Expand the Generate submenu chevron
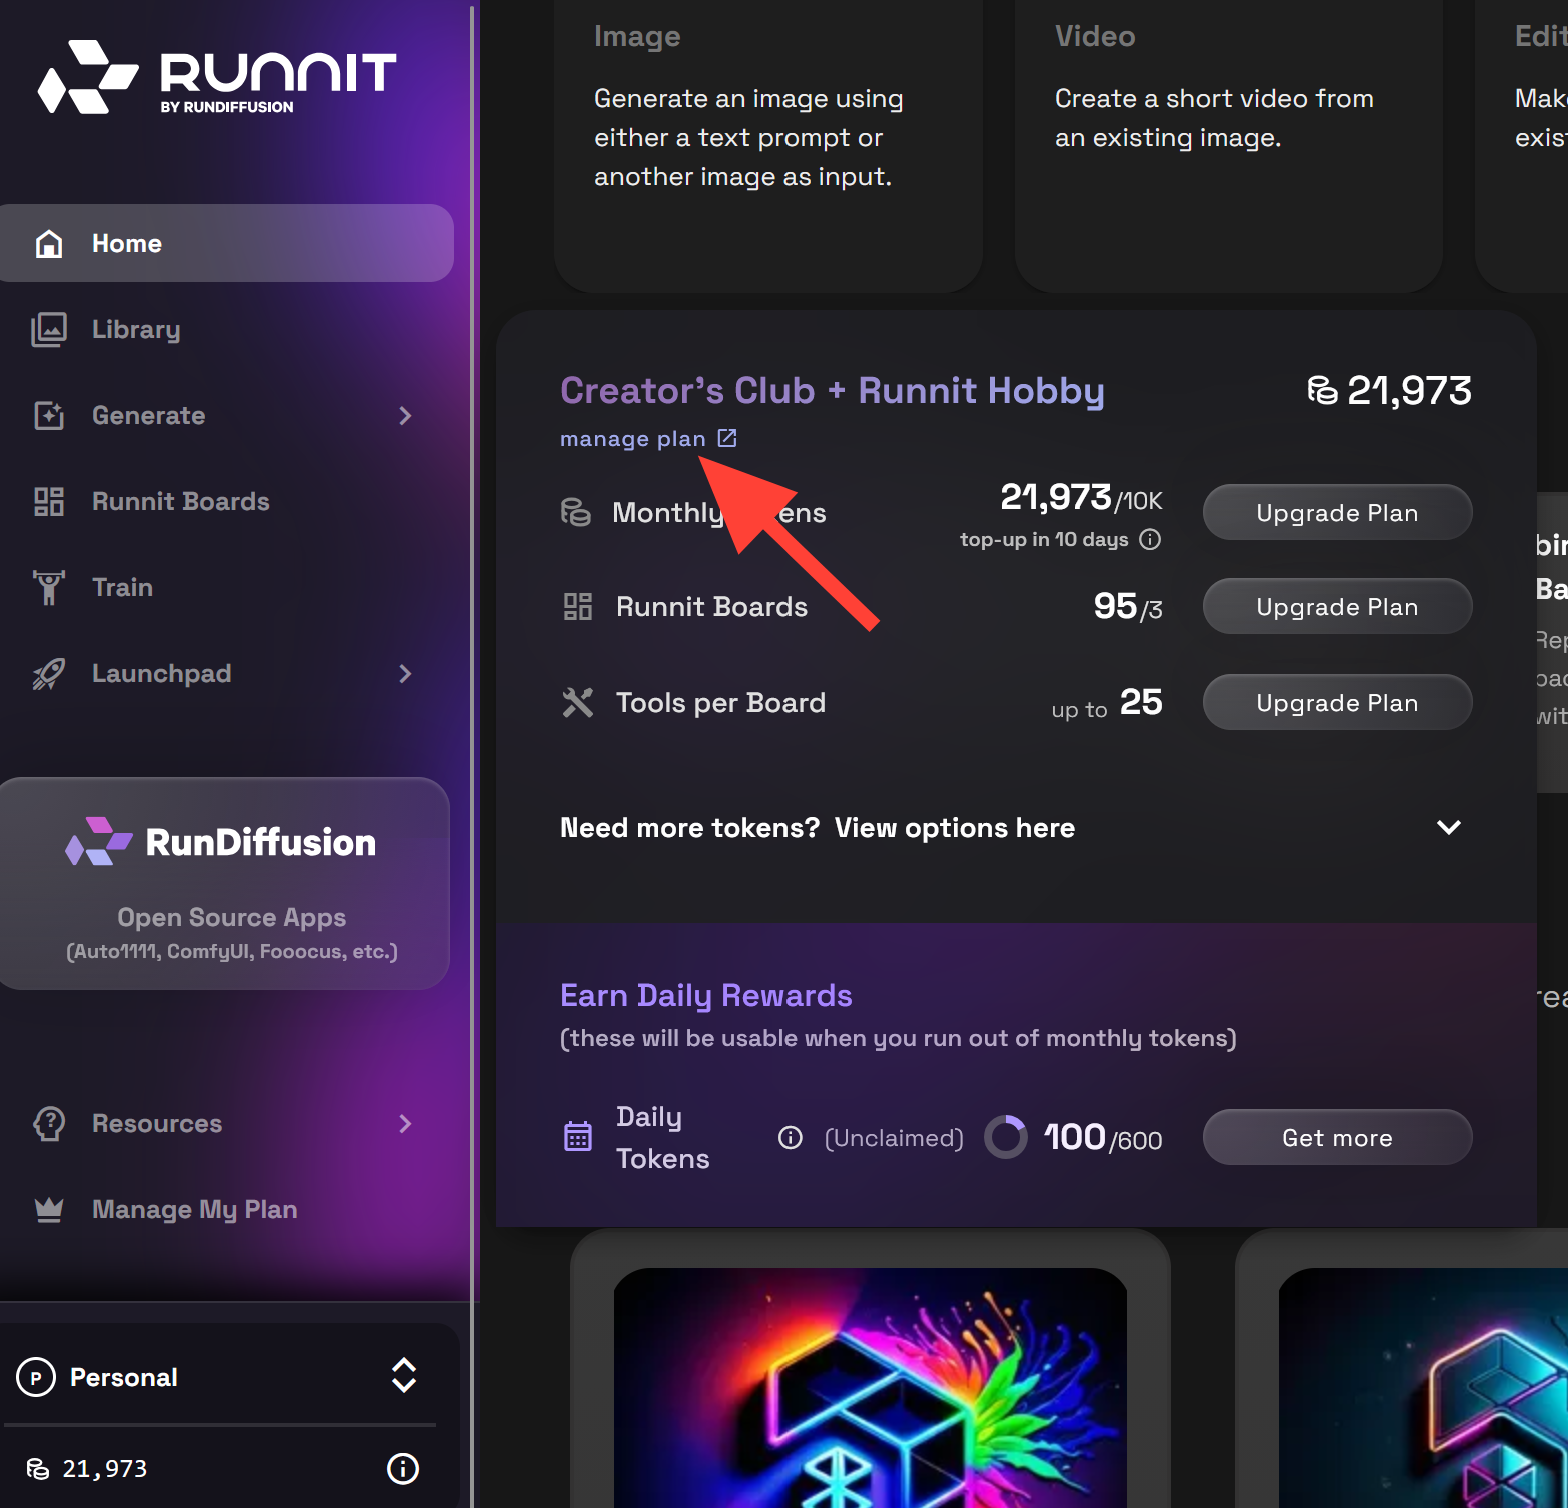 click(405, 415)
